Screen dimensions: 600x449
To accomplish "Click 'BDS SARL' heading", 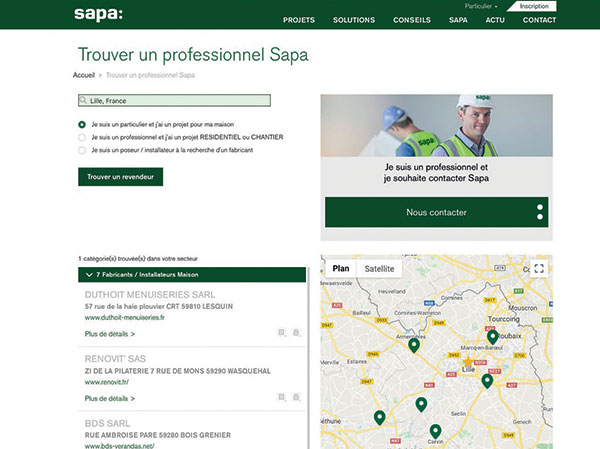I will (x=108, y=423).
